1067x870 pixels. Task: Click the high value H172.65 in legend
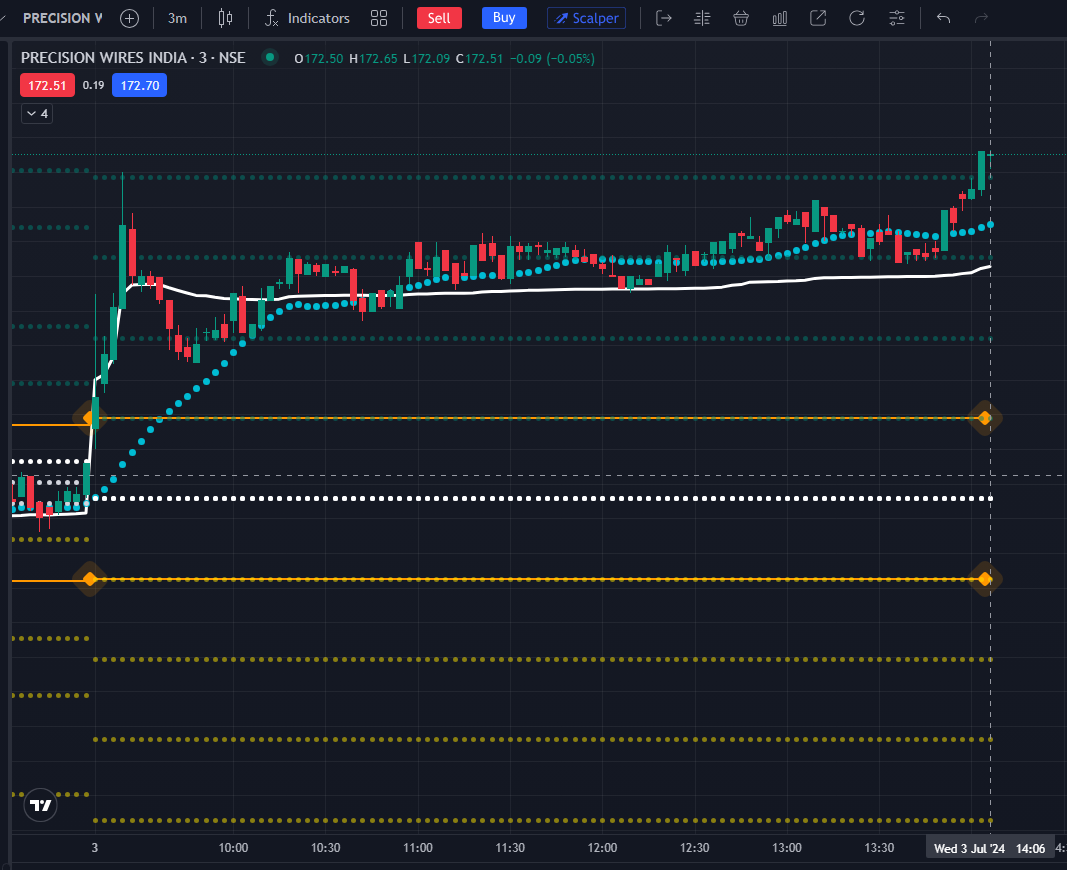(373, 58)
